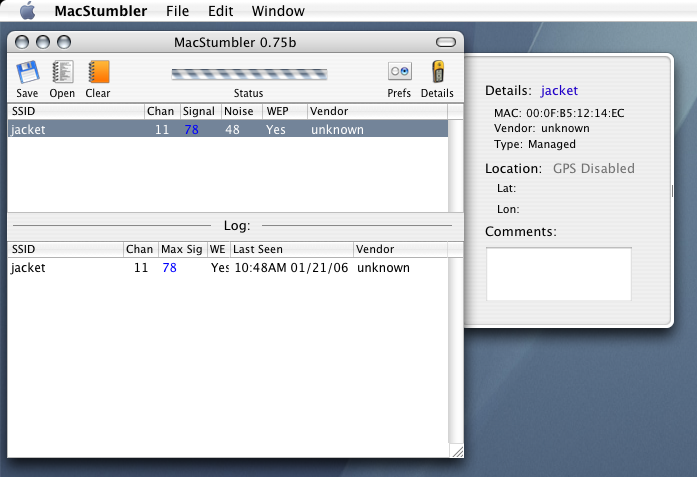Click the scanning status progress bar
Screen dimensions: 697x477
click(x=249, y=73)
